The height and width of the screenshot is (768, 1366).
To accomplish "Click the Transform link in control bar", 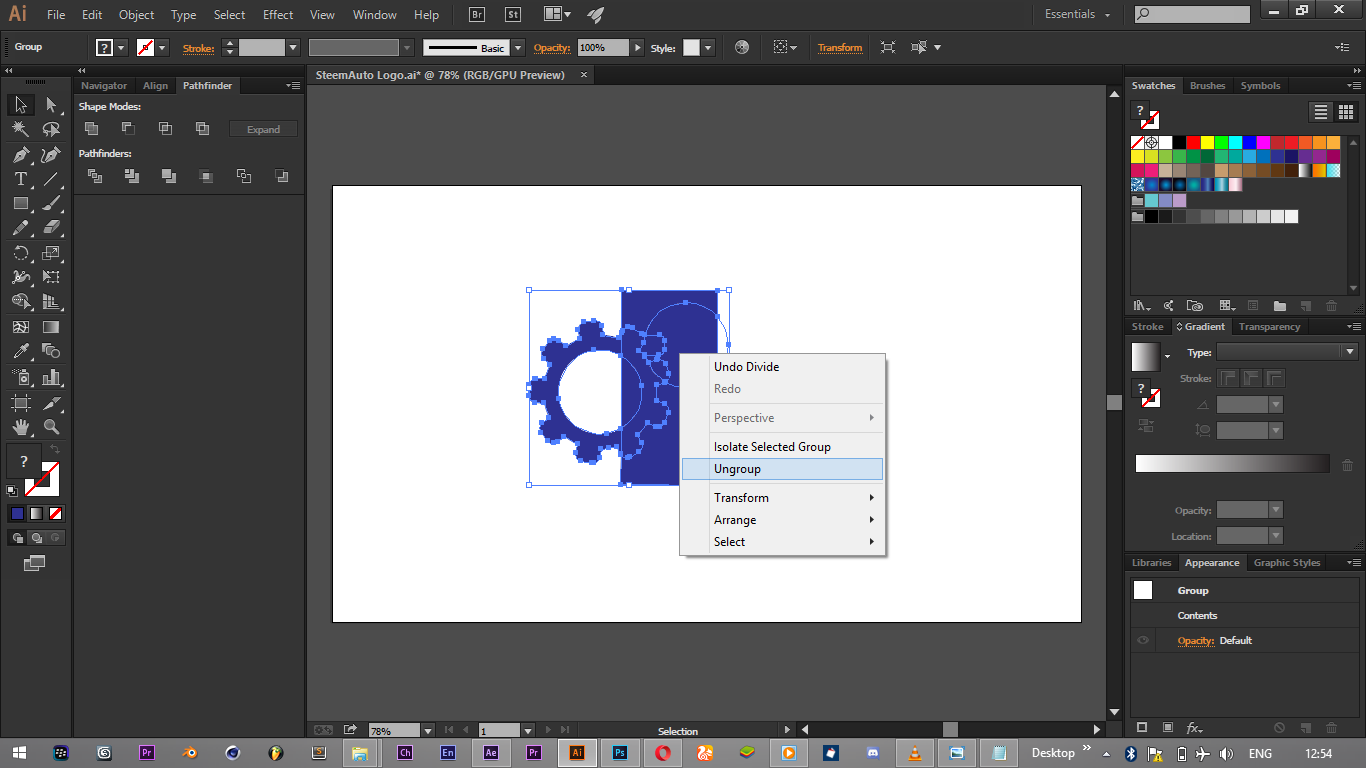I will coord(839,48).
